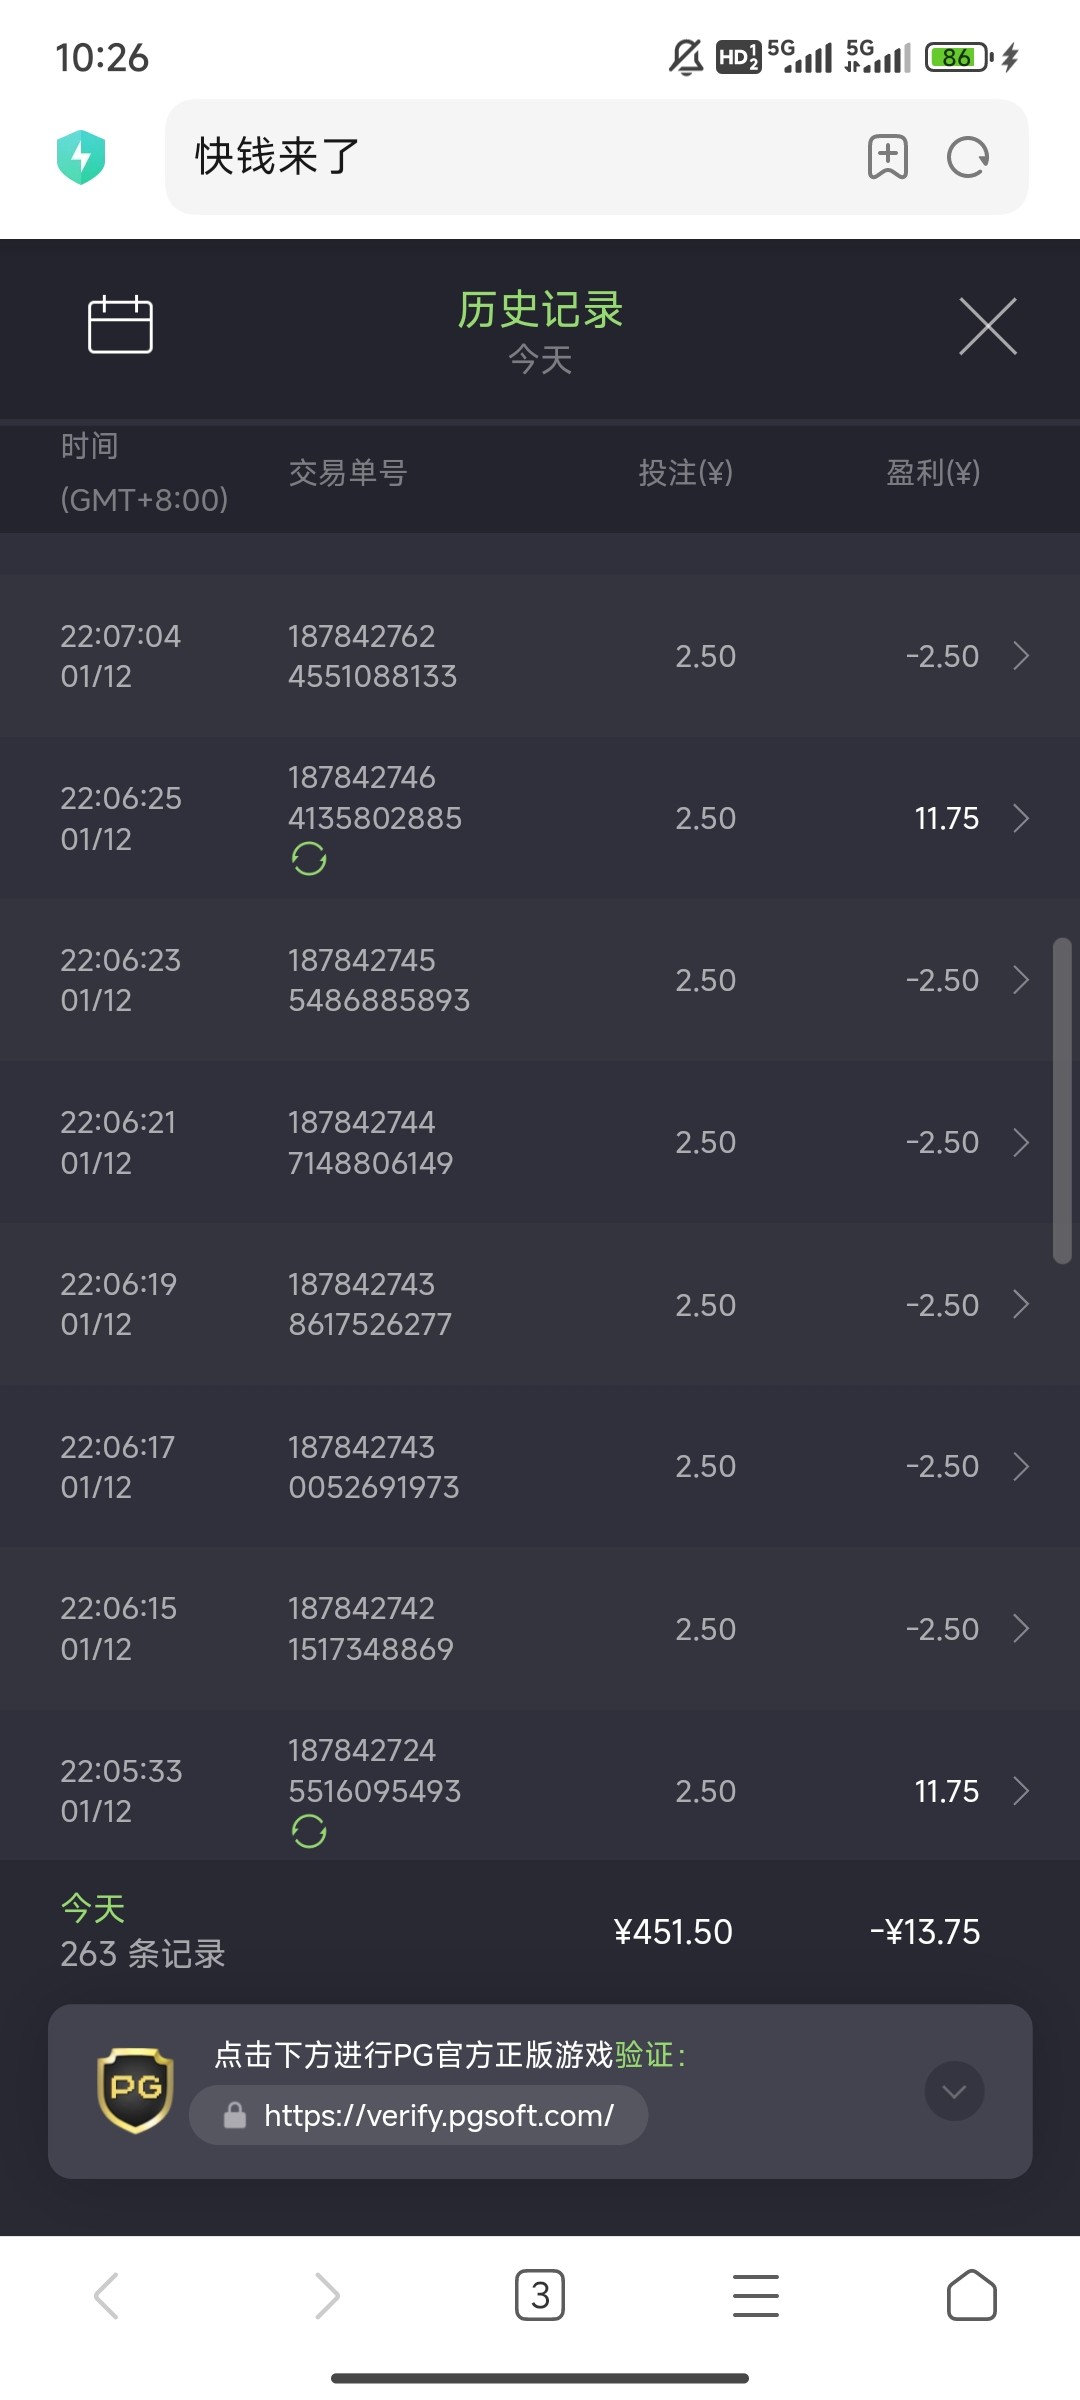Screen dimensions: 1080x2400
Task: Collapse the PG verification banner with chevron
Action: pyautogui.click(x=954, y=2091)
